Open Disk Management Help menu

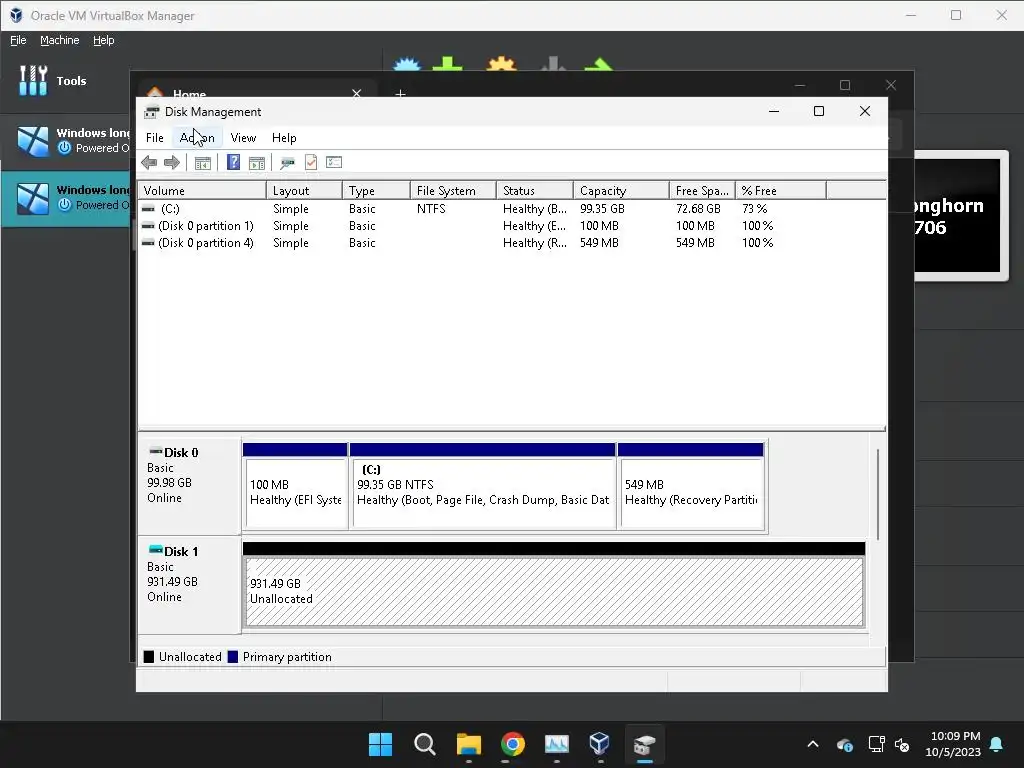[284, 138]
